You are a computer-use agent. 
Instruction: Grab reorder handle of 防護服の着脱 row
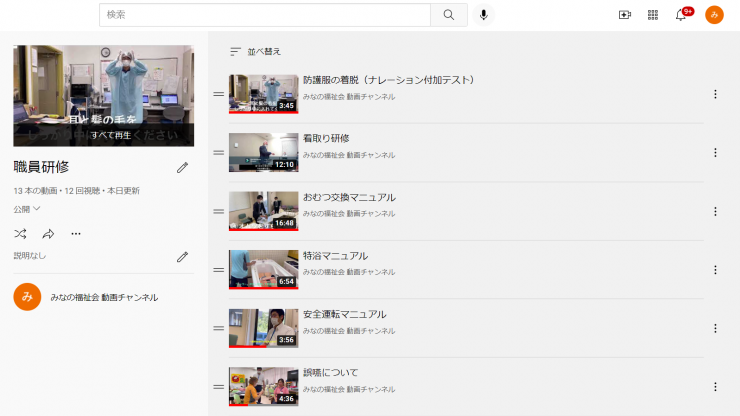(219, 94)
